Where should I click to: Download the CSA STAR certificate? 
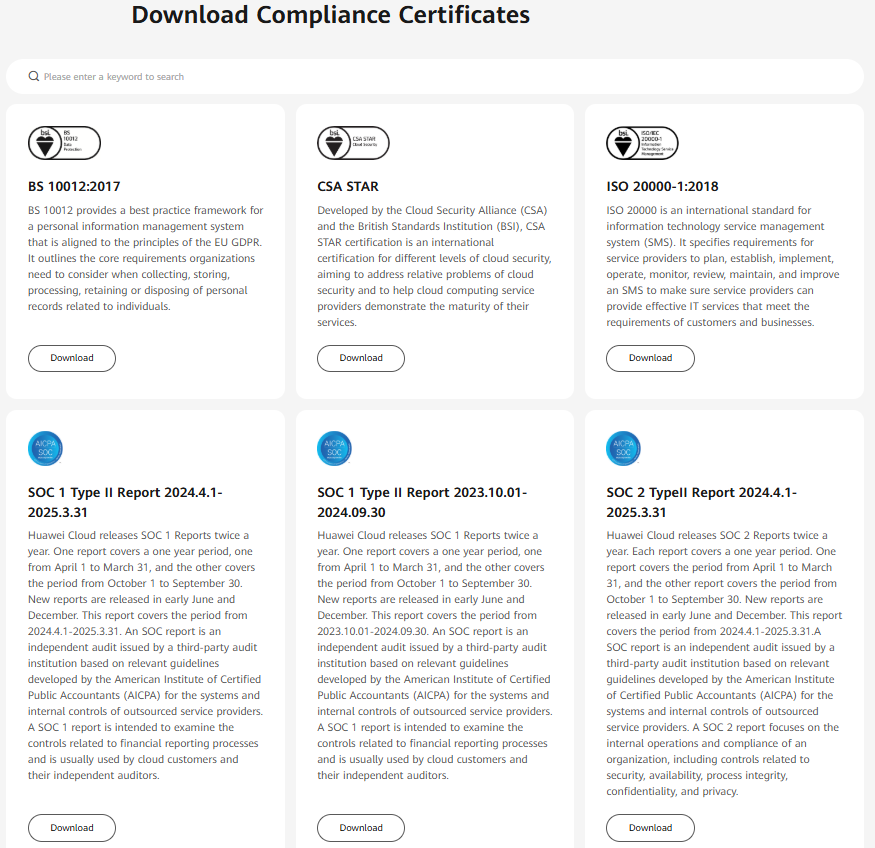click(x=361, y=358)
